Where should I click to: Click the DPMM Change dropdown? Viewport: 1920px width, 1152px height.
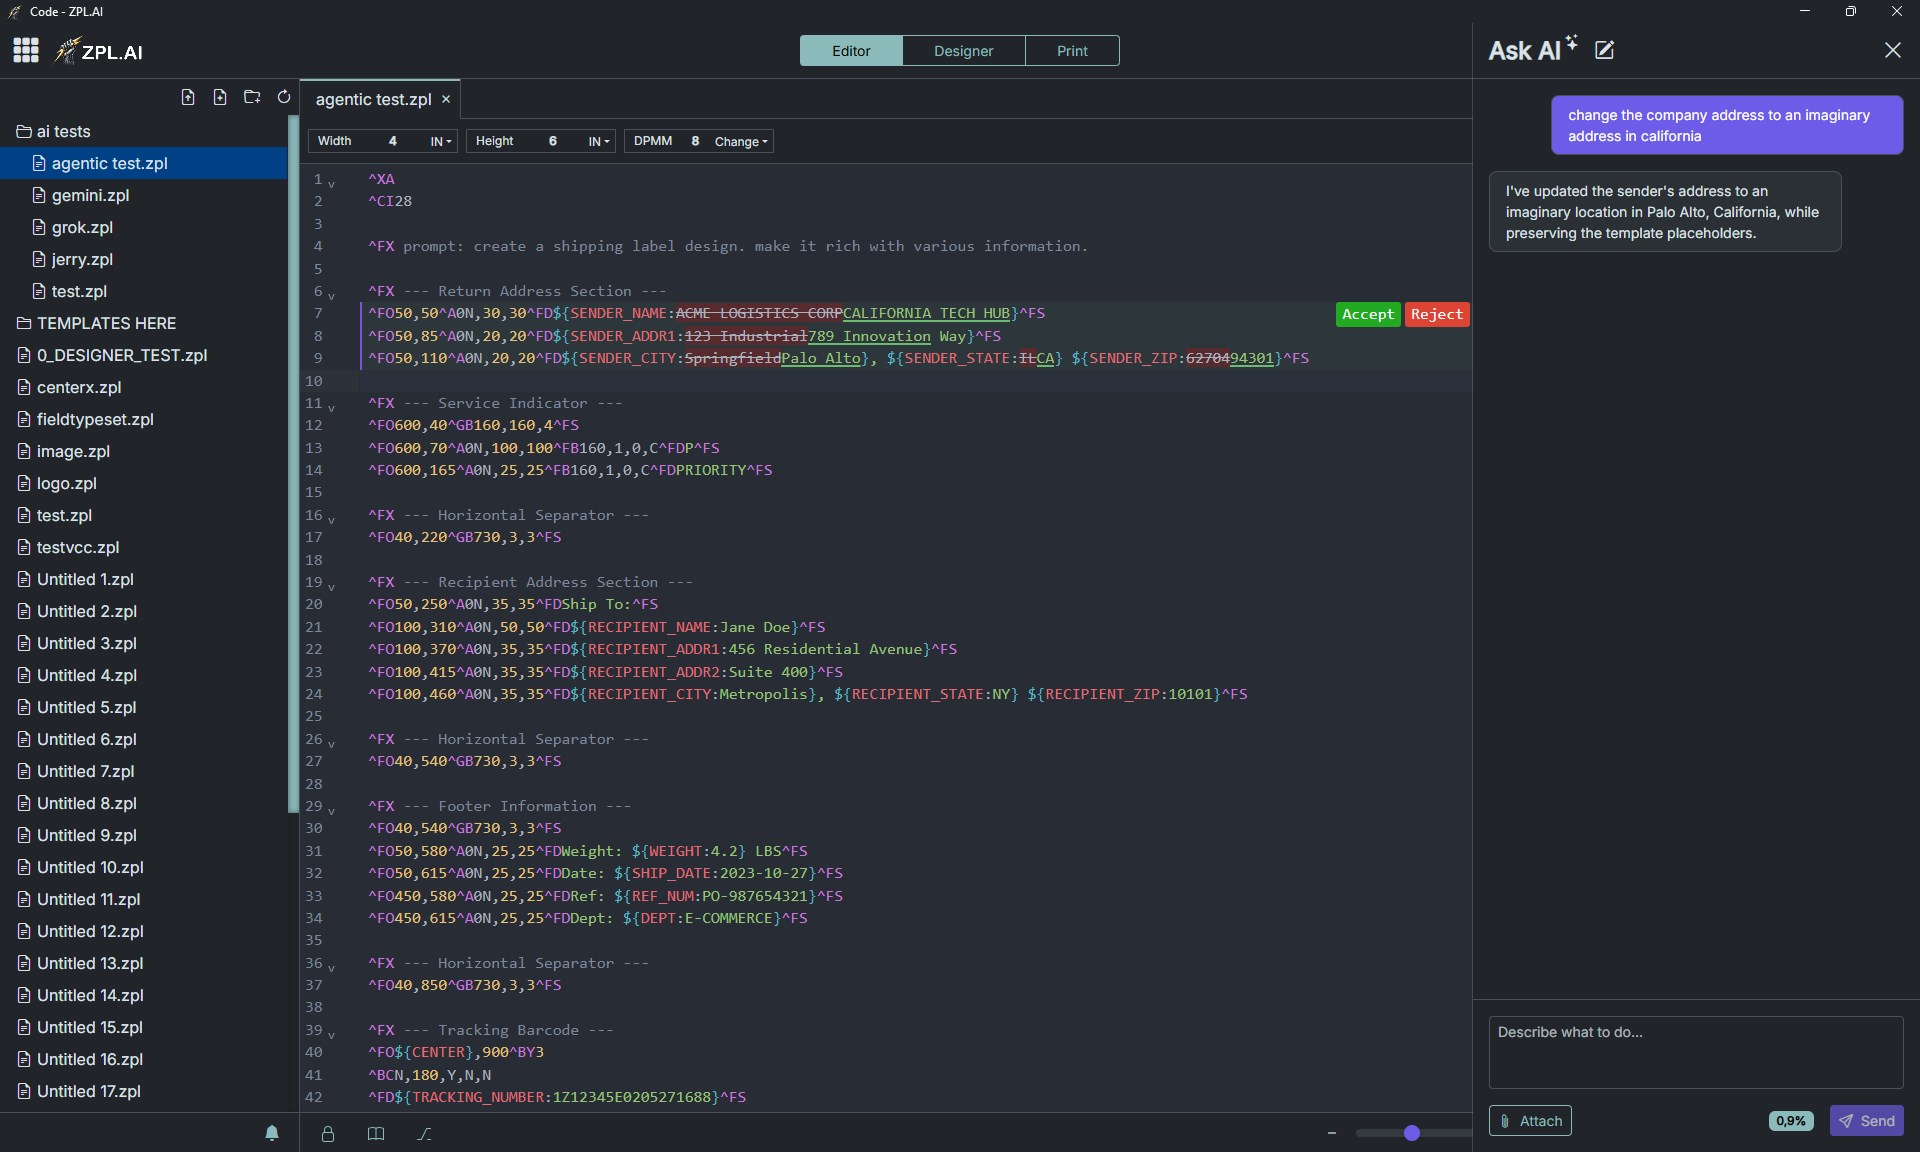click(x=741, y=142)
